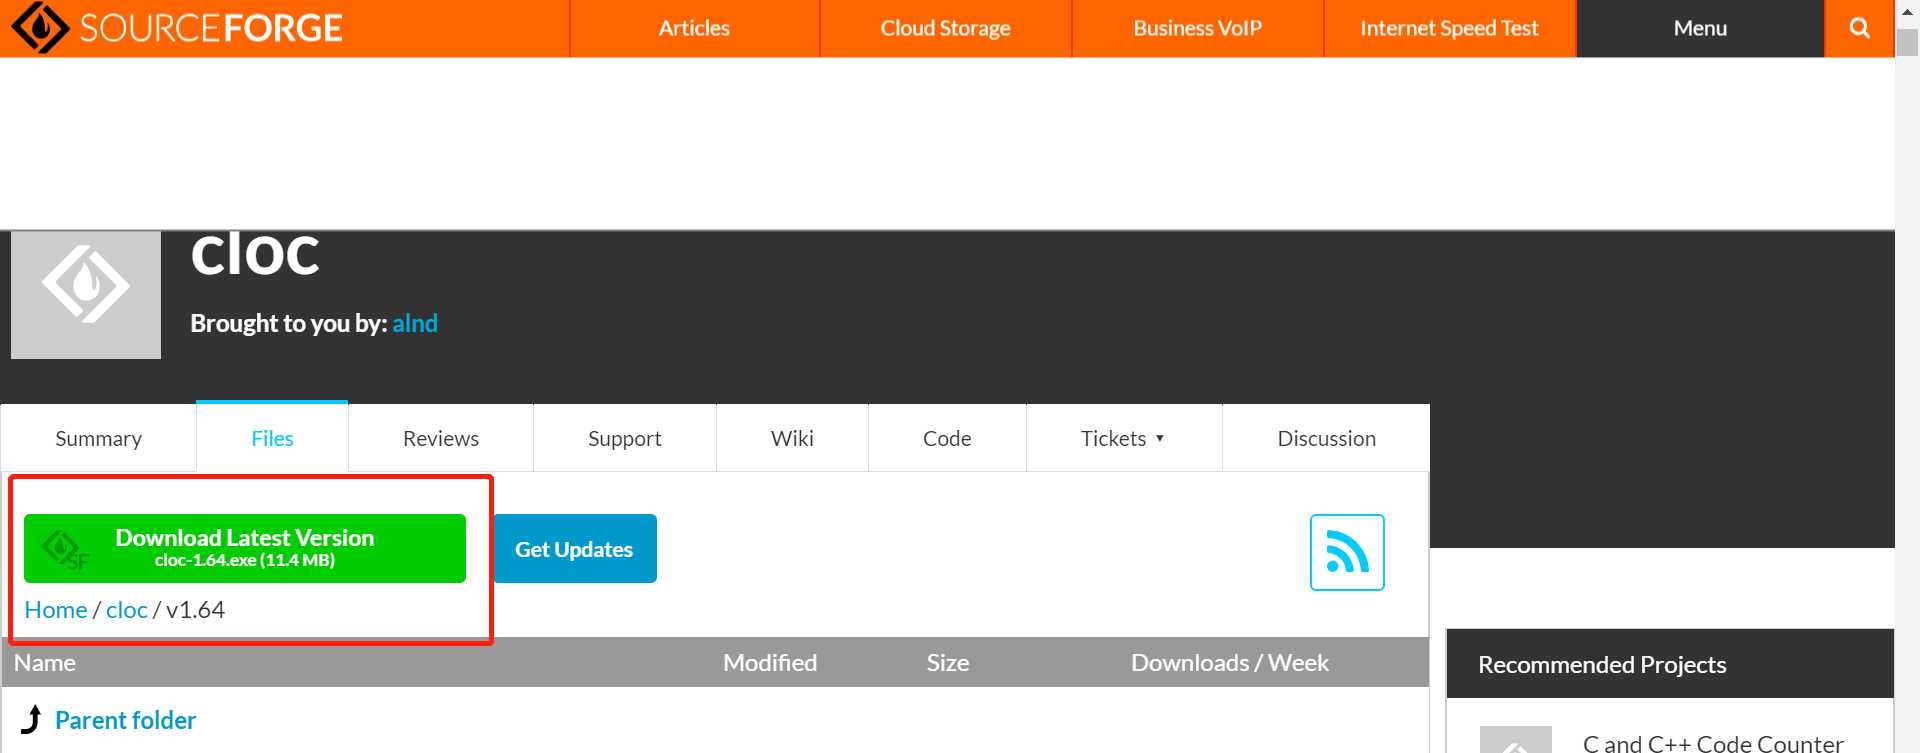The height and width of the screenshot is (753, 1920).
Task: Switch to the Support tab
Action: tap(625, 438)
